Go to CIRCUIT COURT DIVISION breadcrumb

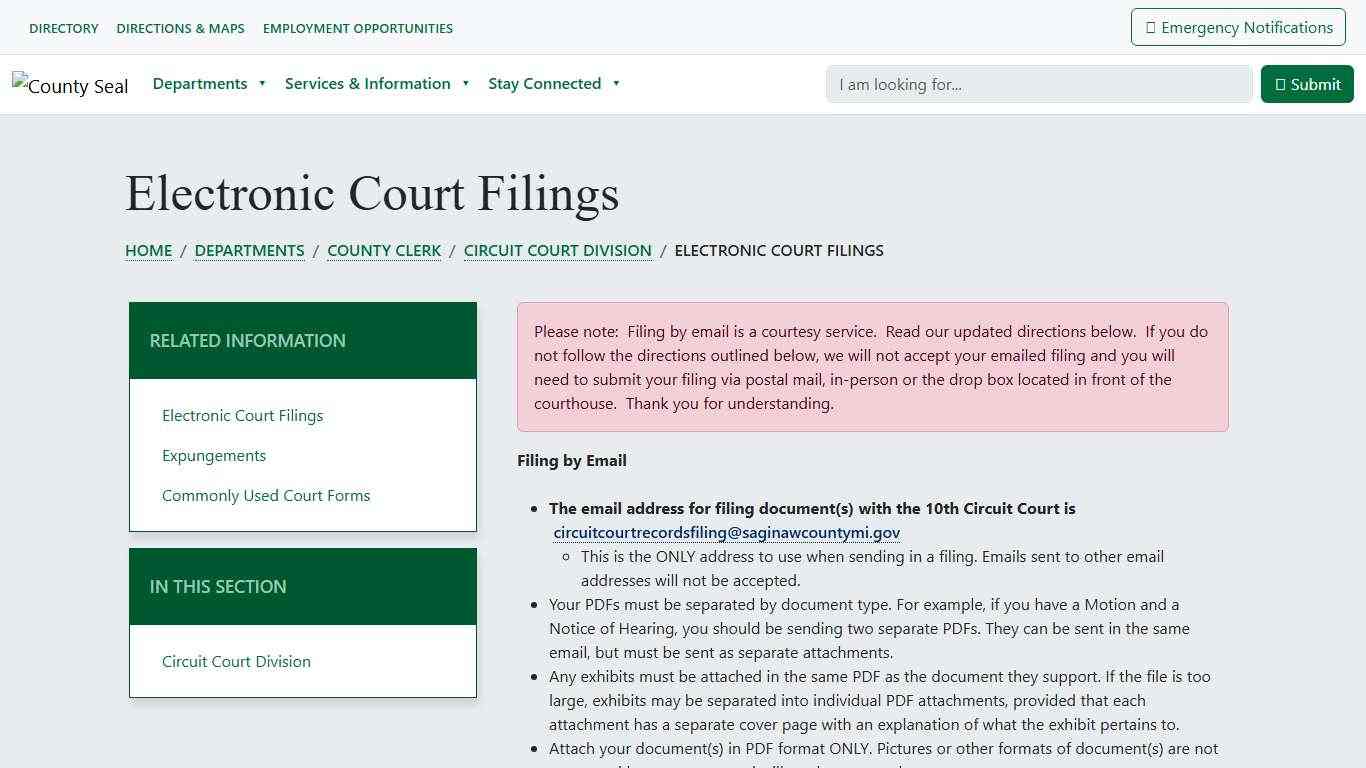click(x=557, y=250)
